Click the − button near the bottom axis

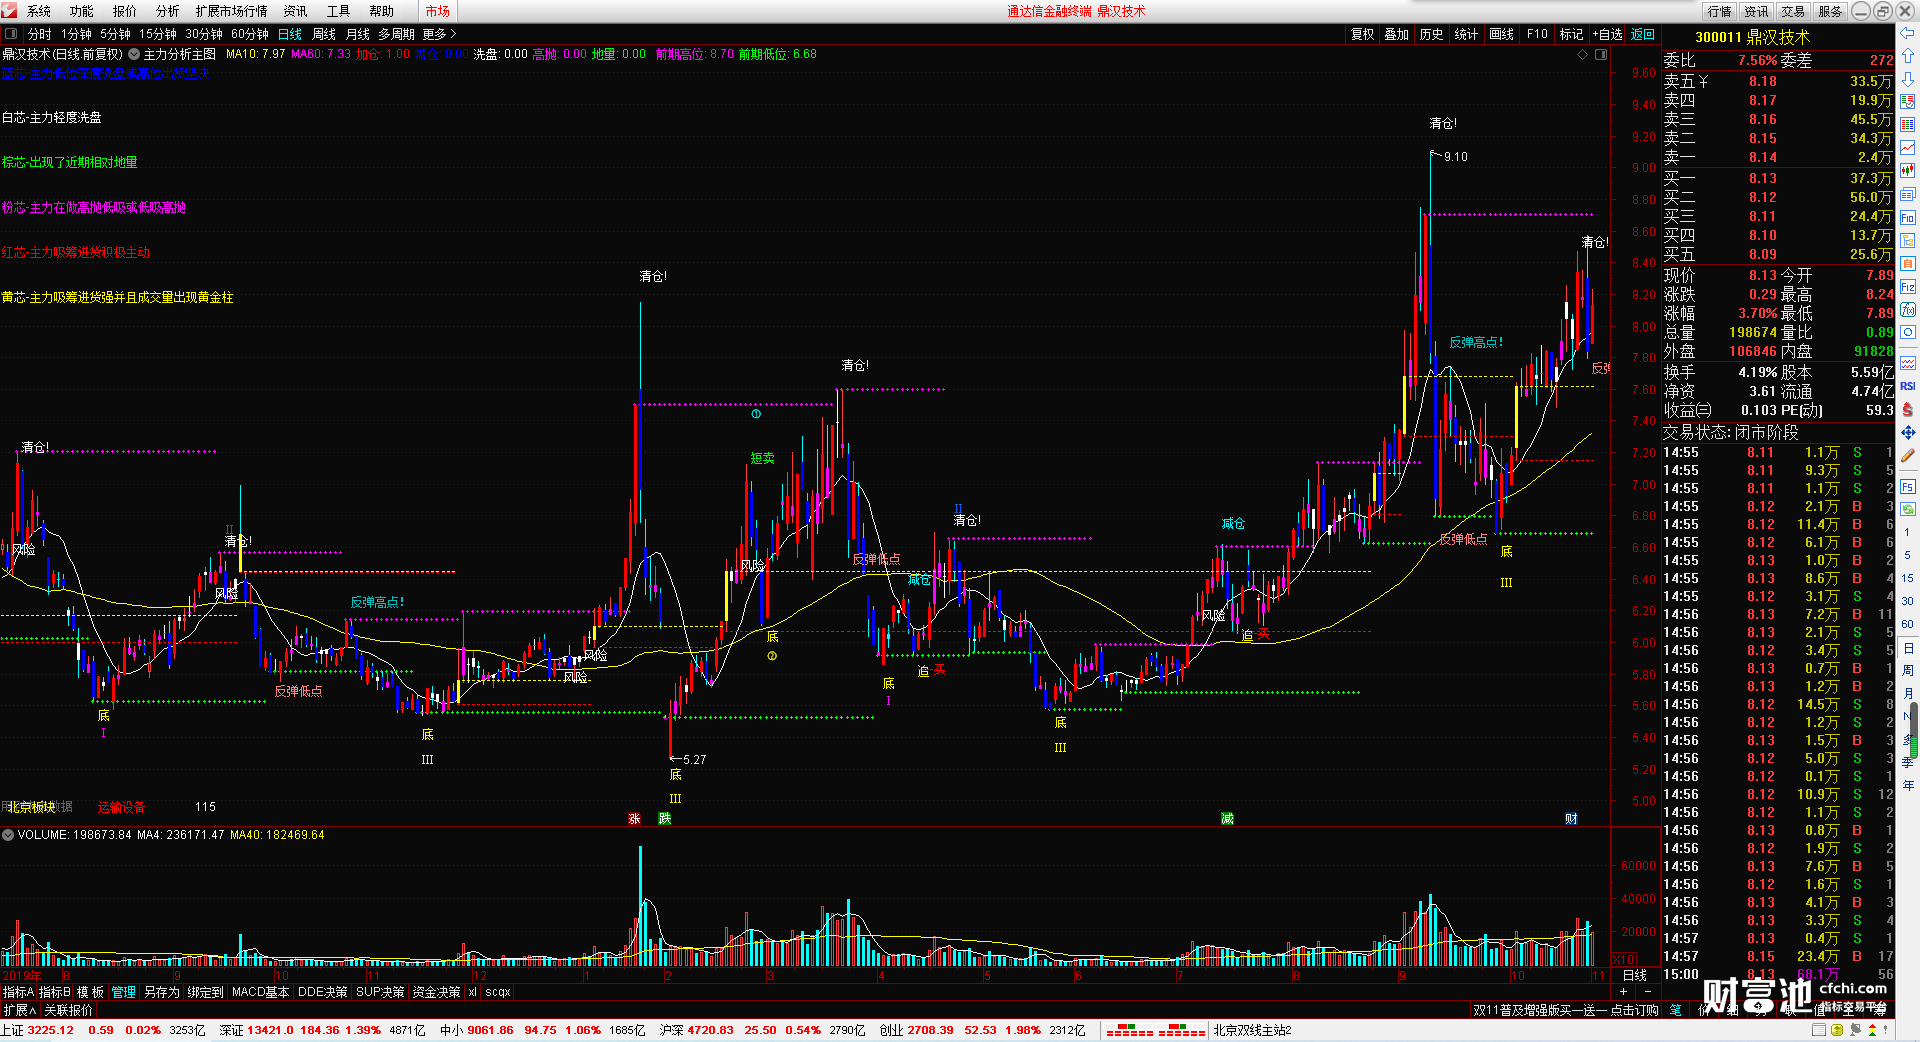click(1647, 992)
